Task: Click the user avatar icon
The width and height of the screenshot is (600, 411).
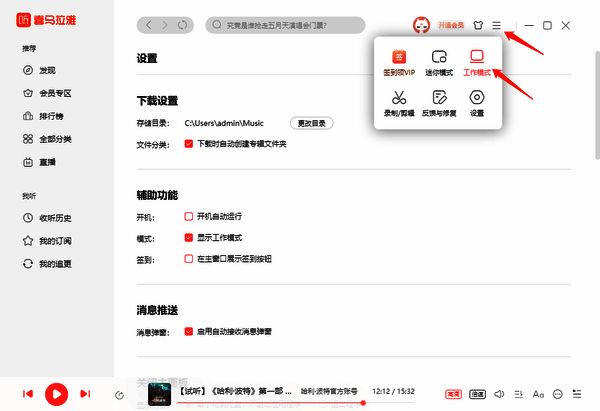Action: [421, 25]
